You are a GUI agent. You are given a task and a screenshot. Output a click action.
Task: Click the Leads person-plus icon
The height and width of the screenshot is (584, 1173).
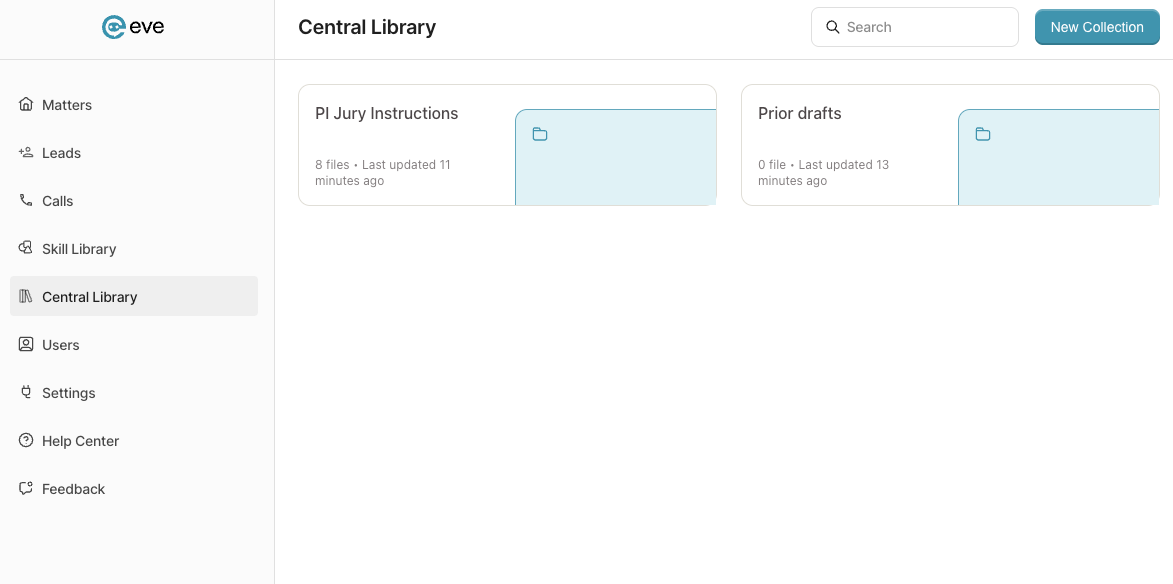click(x=26, y=153)
